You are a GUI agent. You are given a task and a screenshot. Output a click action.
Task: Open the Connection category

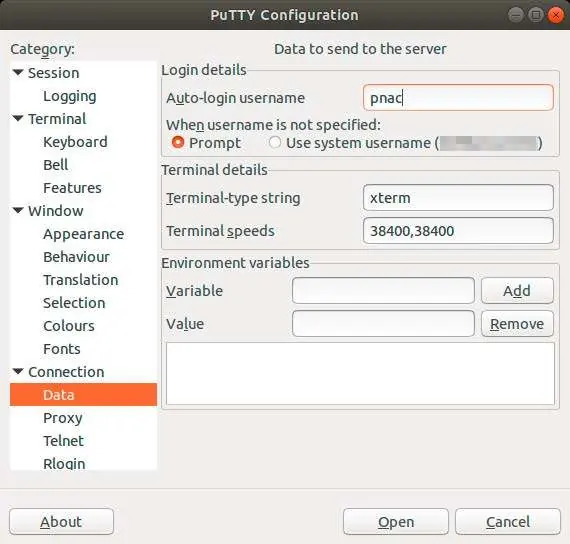click(66, 372)
